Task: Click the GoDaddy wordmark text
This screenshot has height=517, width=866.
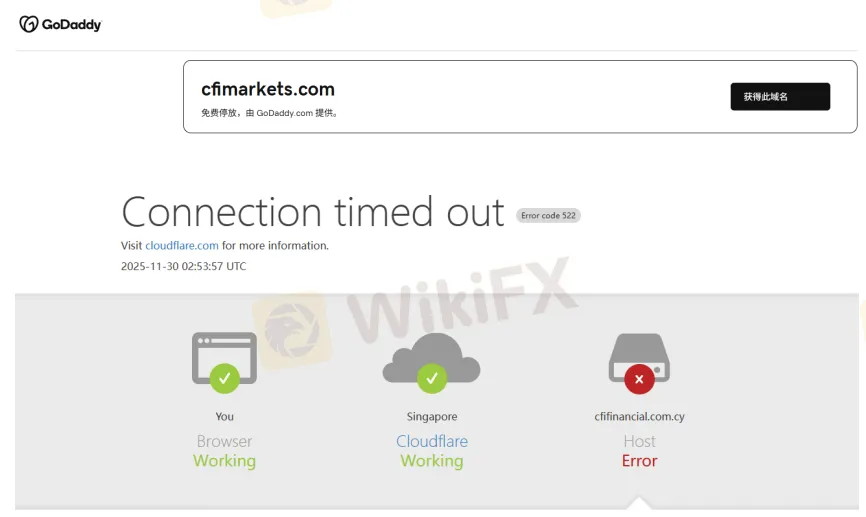Action: coord(72,25)
